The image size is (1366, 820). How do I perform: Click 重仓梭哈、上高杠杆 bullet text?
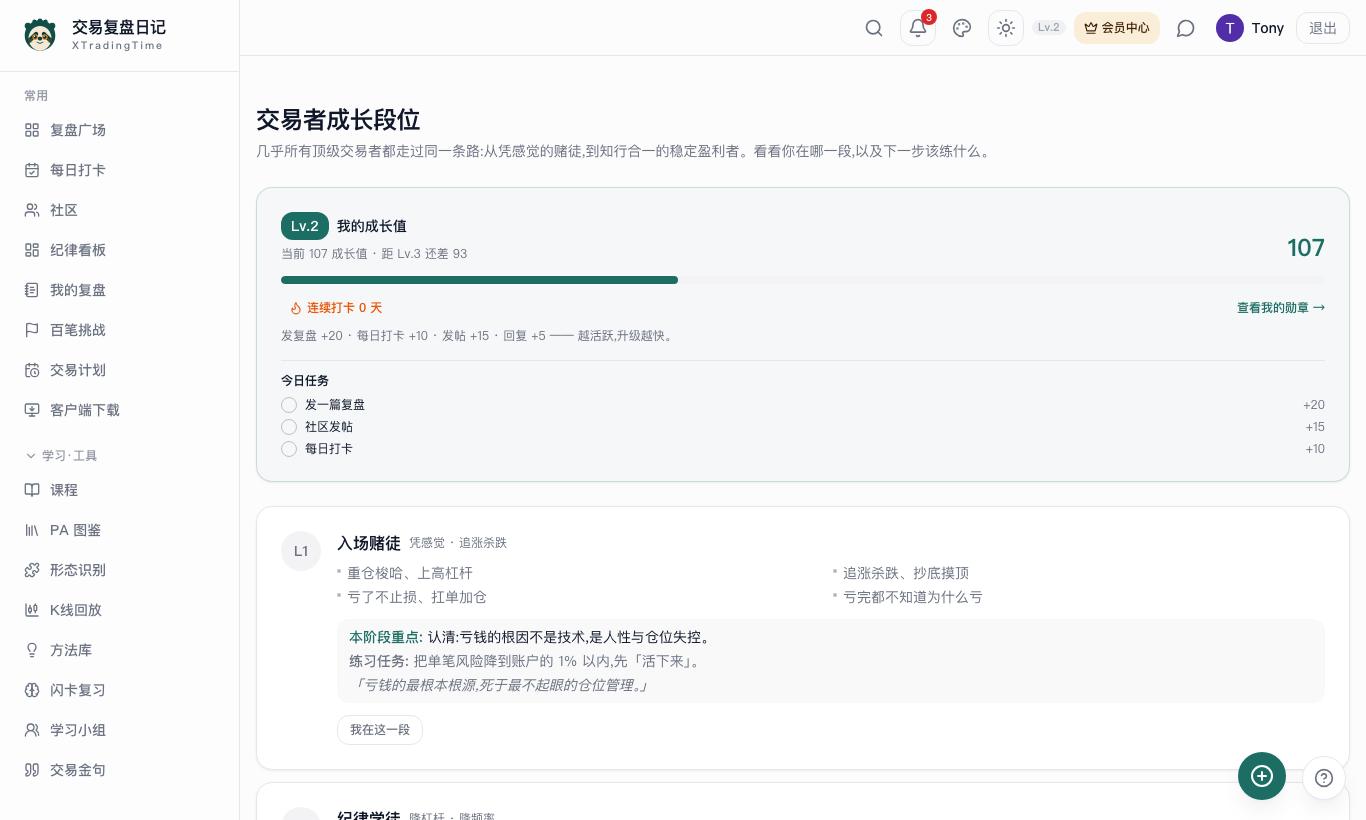coord(410,573)
